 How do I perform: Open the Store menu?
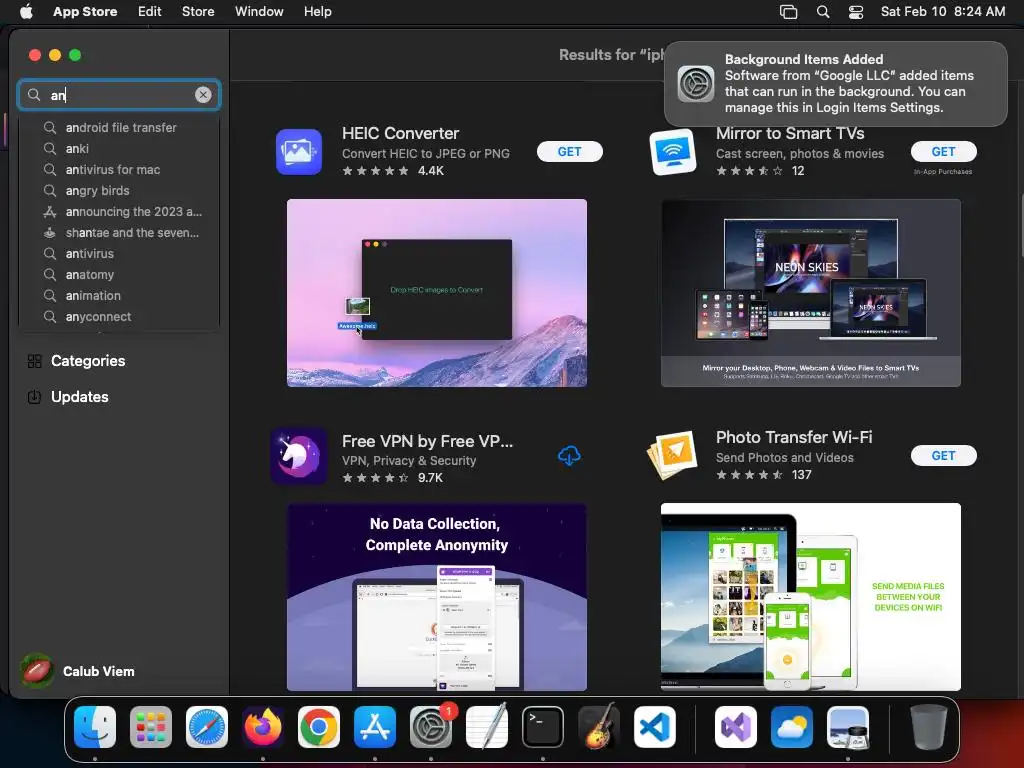[198, 12]
